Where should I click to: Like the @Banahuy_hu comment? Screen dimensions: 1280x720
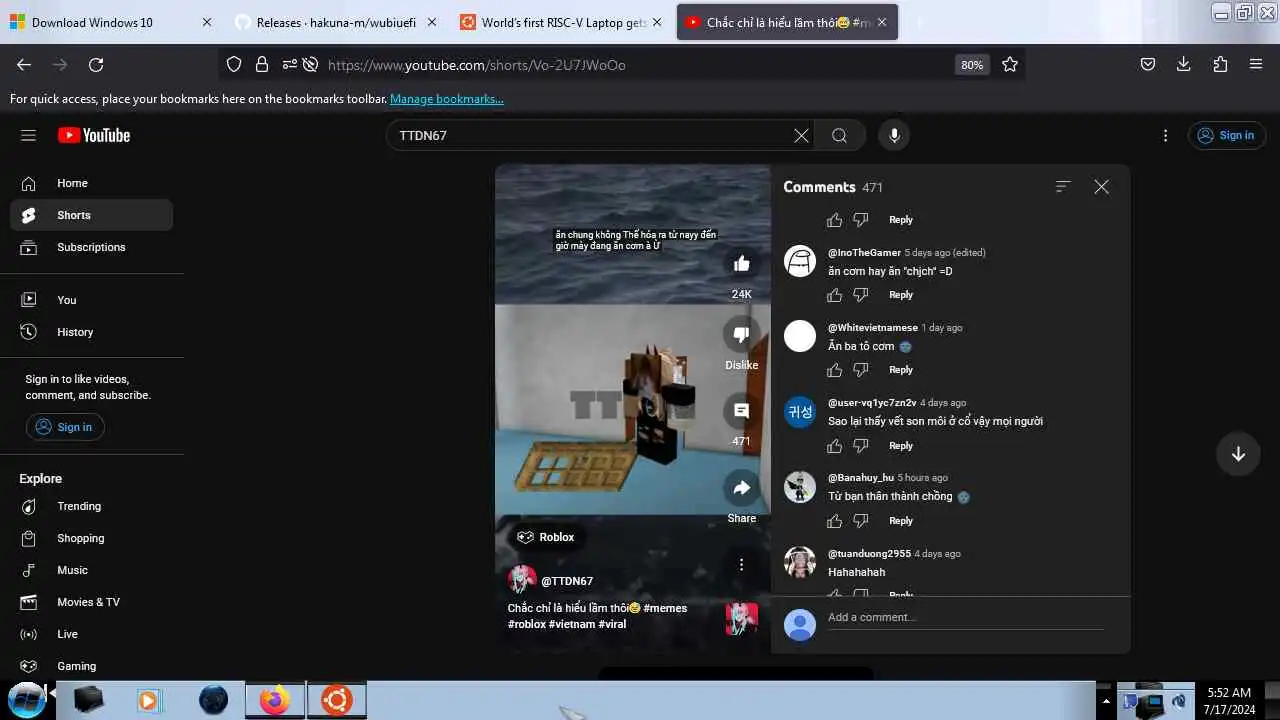(835, 521)
